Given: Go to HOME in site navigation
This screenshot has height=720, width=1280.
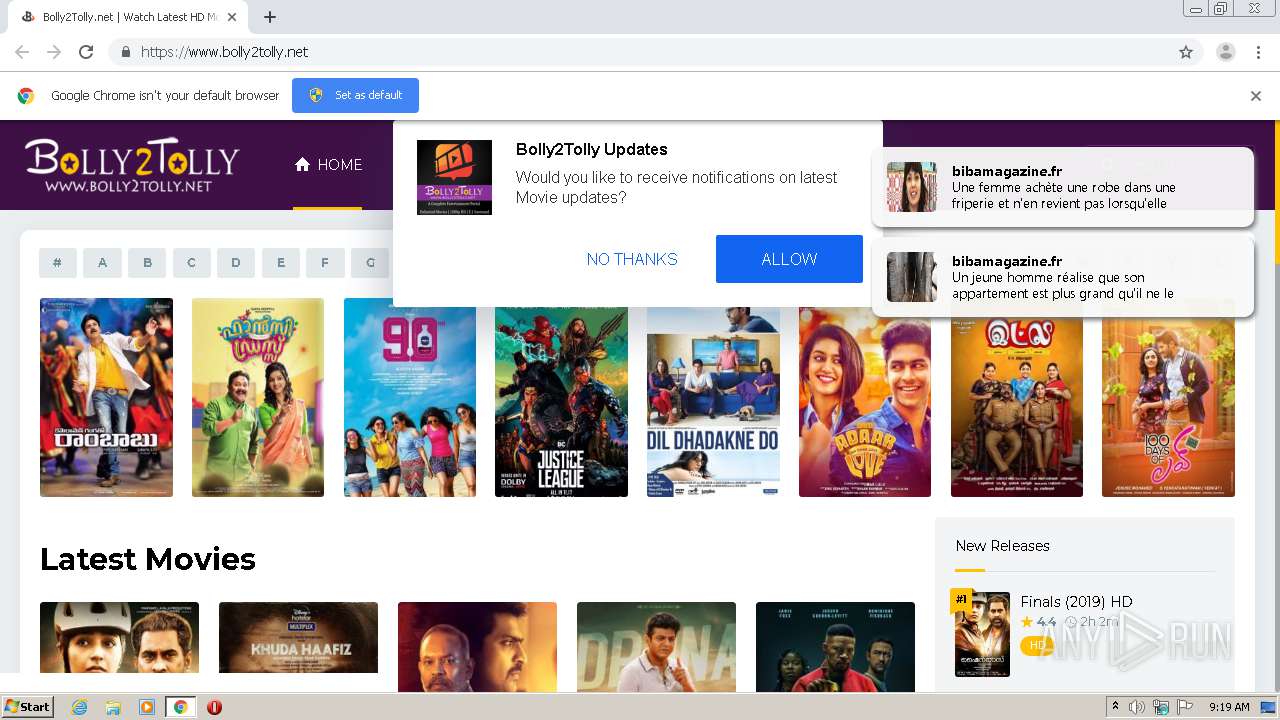Looking at the screenshot, I should pyautogui.click(x=328, y=165).
